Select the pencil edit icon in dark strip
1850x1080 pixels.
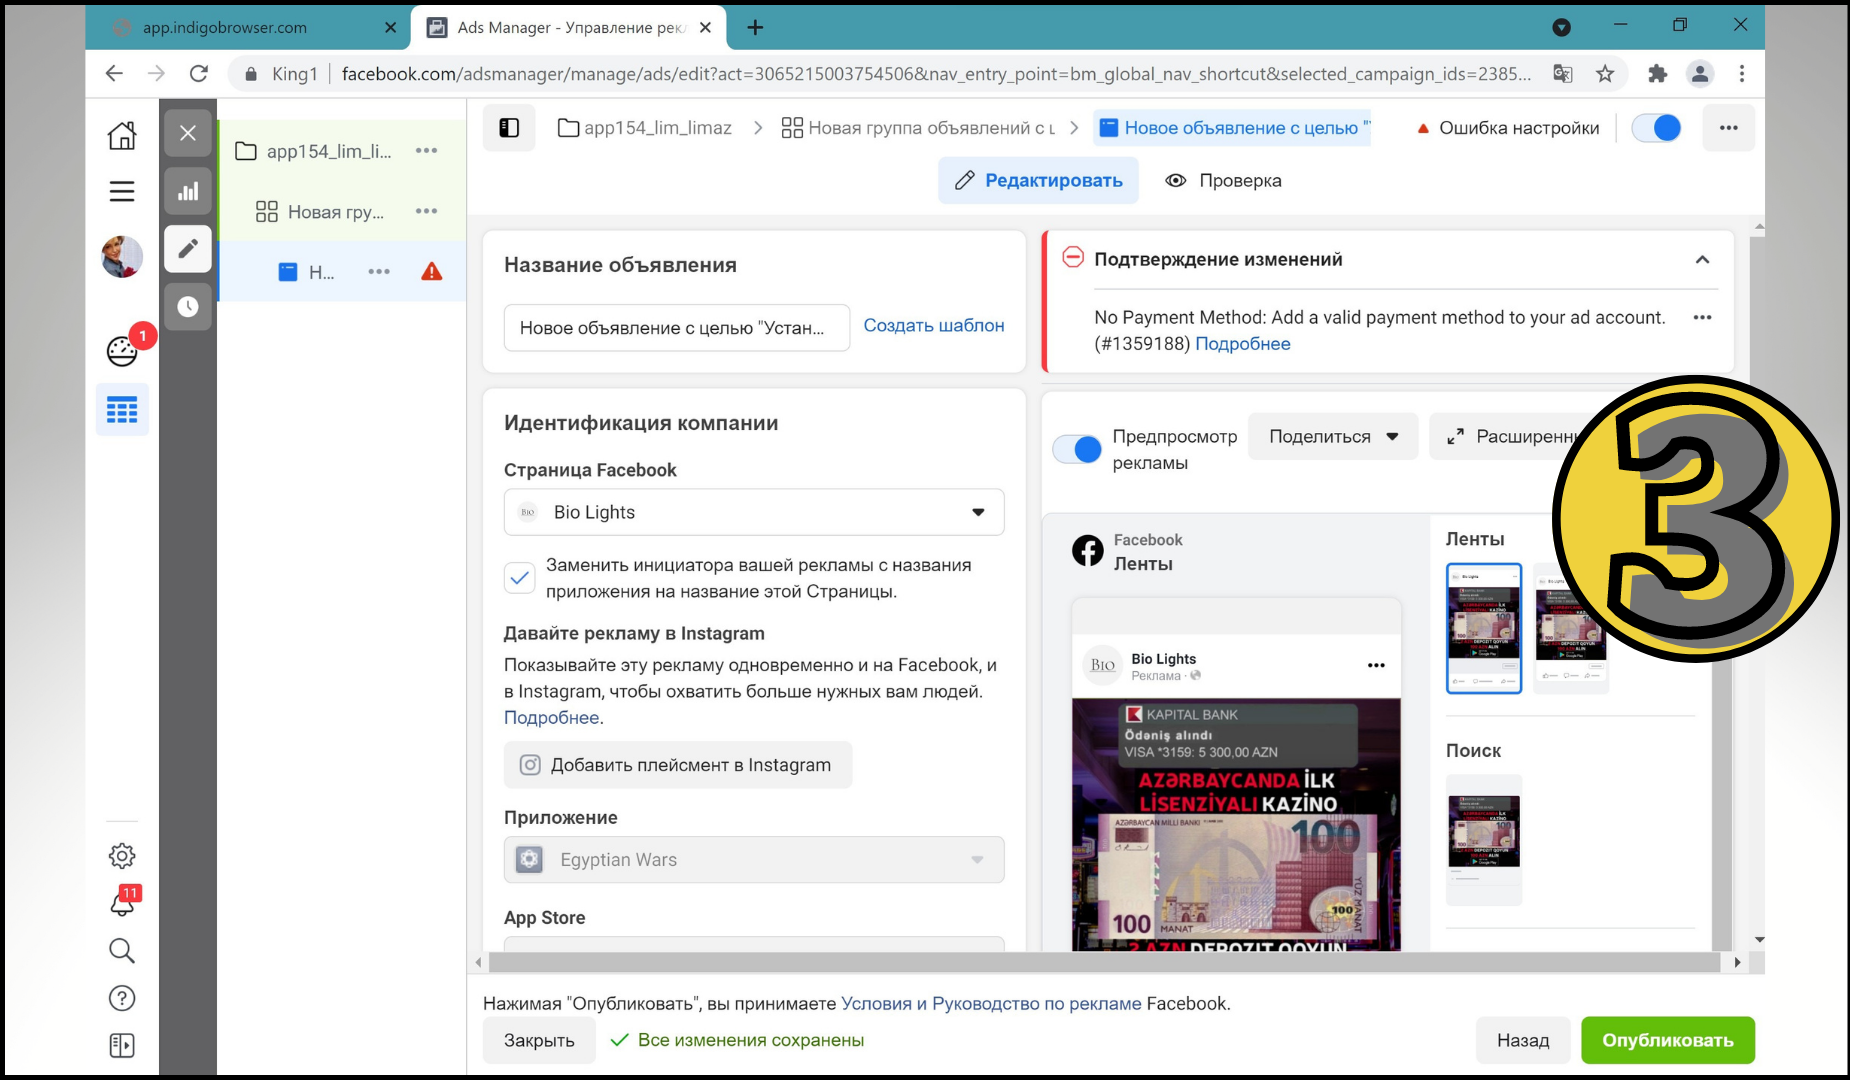tap(188, 249)
